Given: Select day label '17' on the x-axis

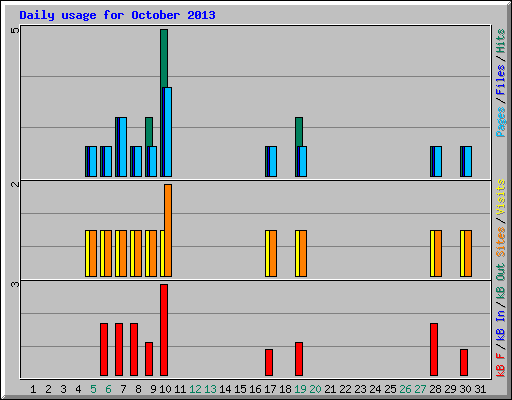Looking at the screenshot, I should coord(270,389).
